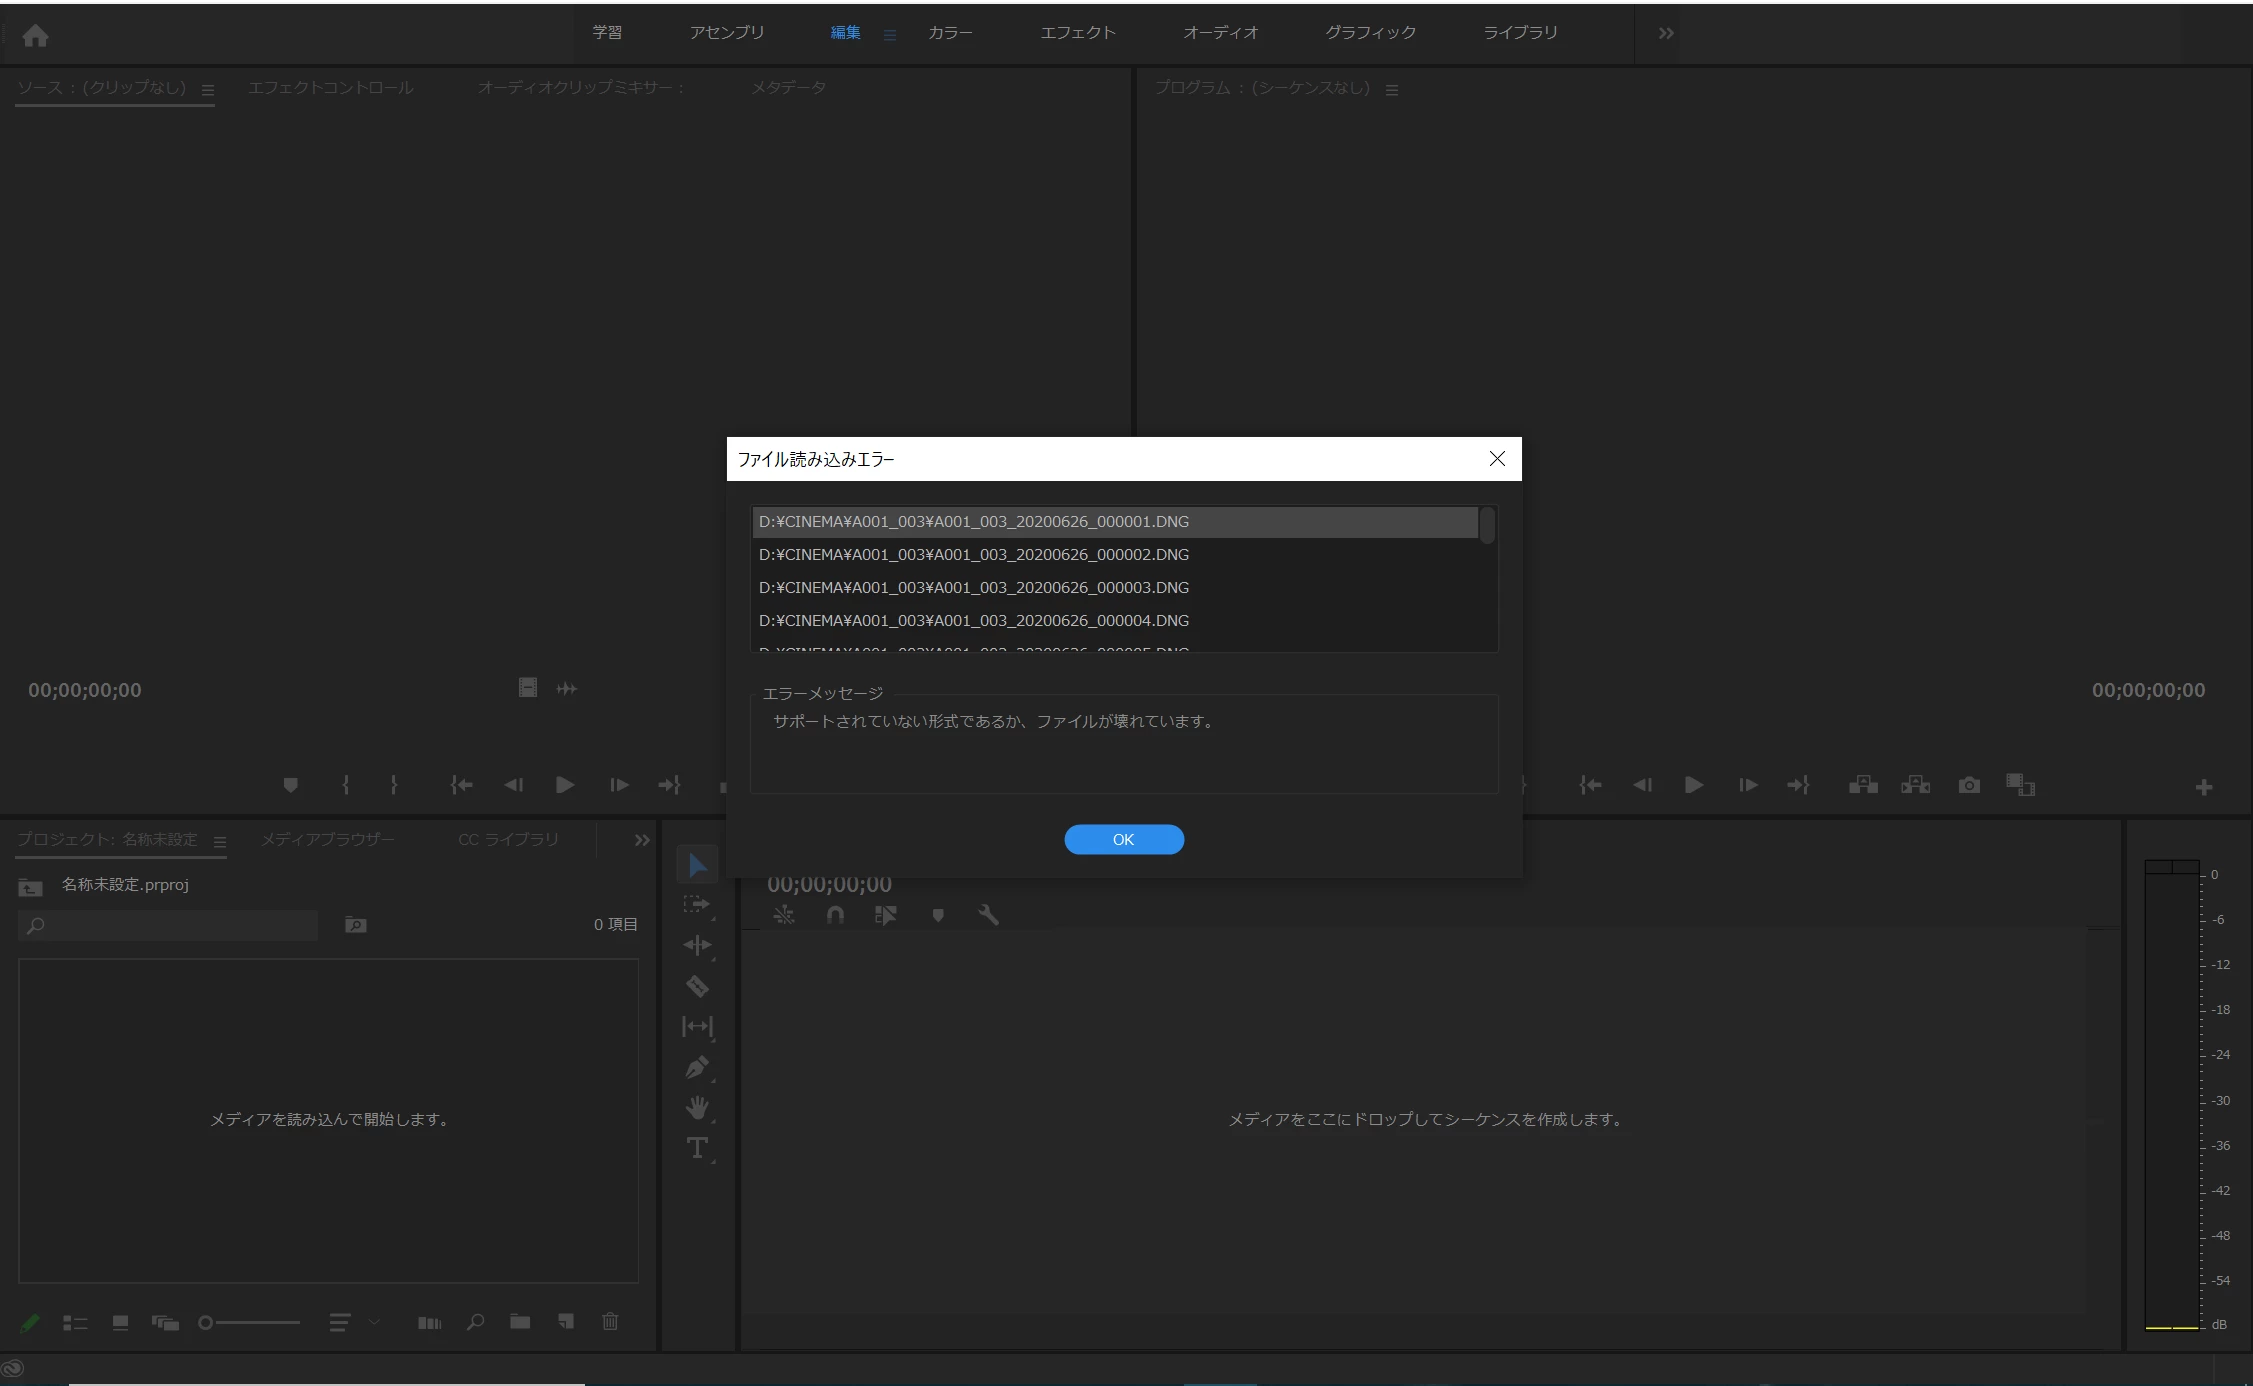Expand hidden project panel tabs
The height and width of the screenshot is (1386, 2253).
[642, 840]
